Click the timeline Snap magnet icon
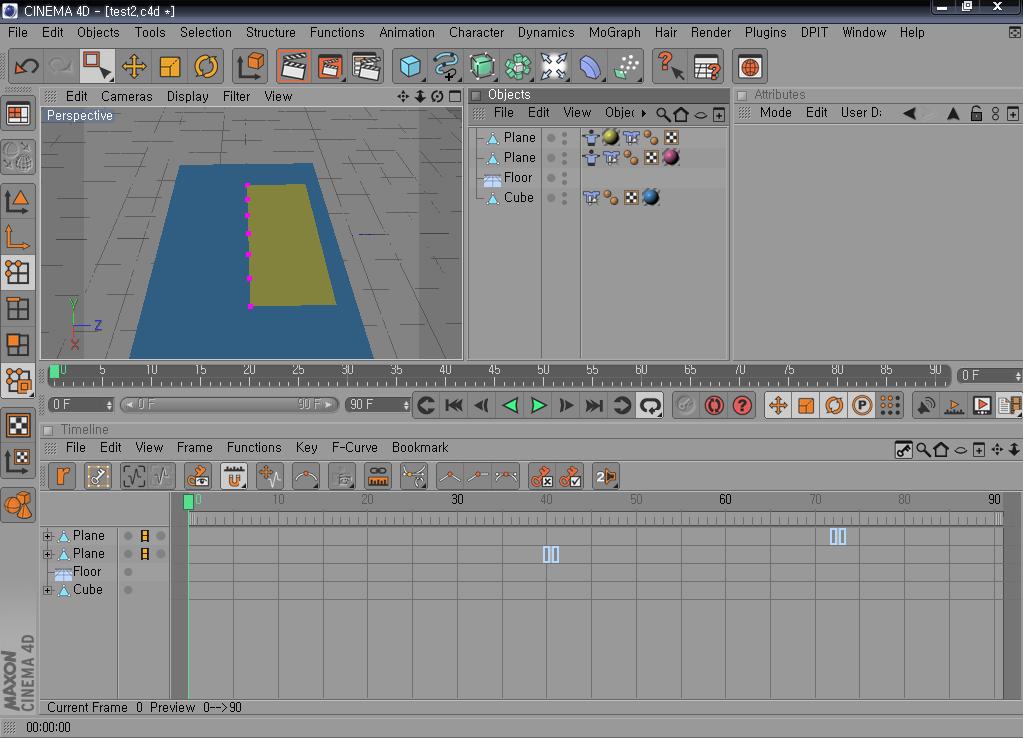Screen dimensions: 1023x738 234,476
